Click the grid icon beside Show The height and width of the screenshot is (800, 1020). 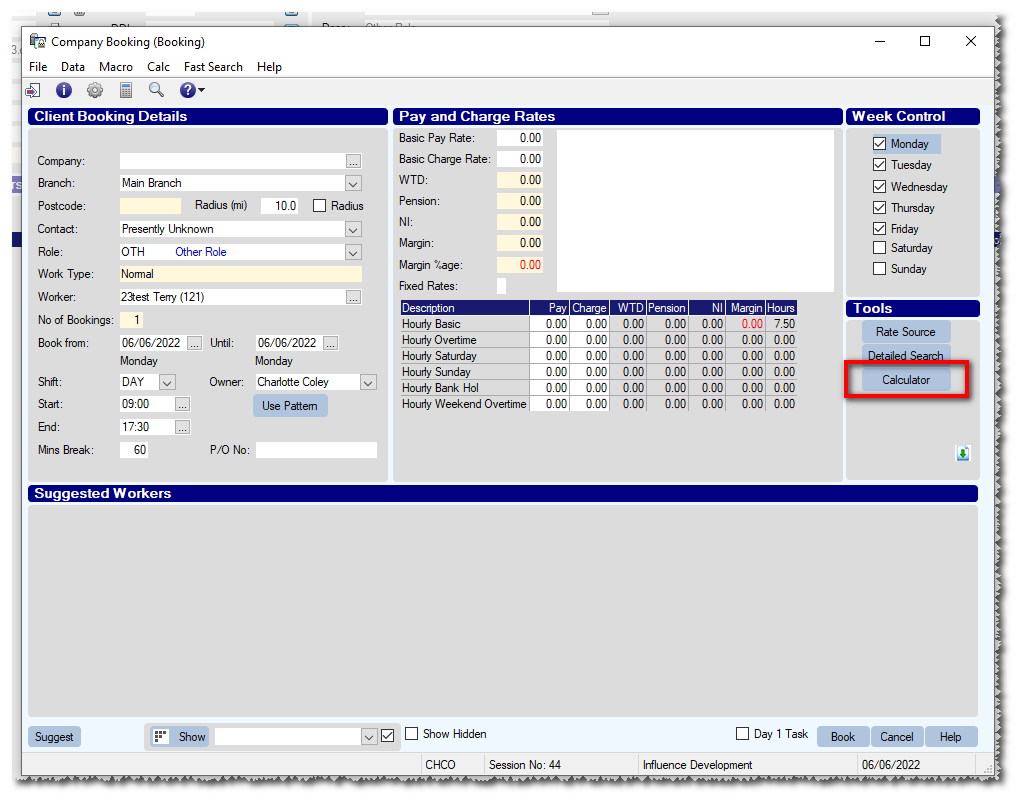(x=161, y=736)
